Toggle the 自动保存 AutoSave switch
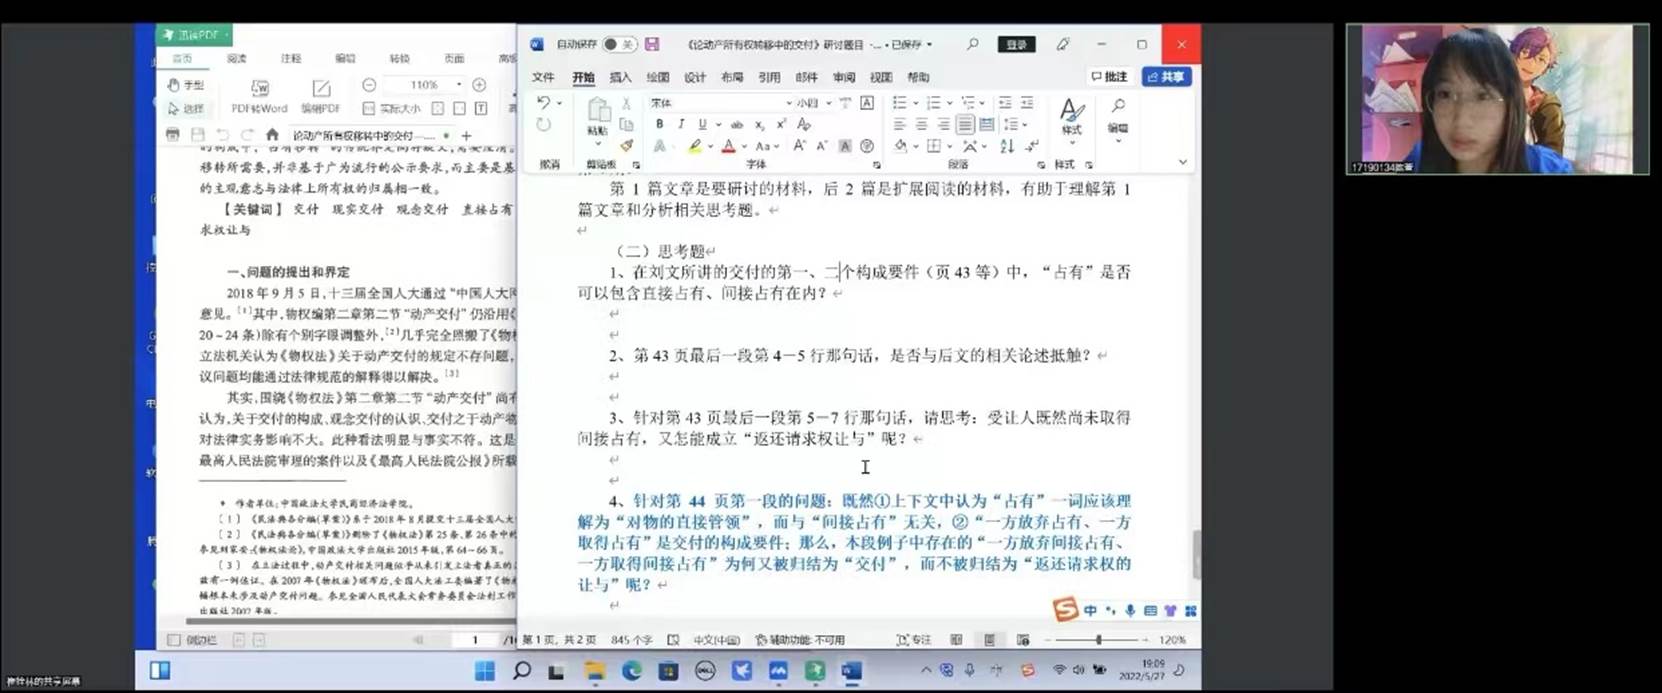Screen dimensions: 1662x693 [617, 45]
